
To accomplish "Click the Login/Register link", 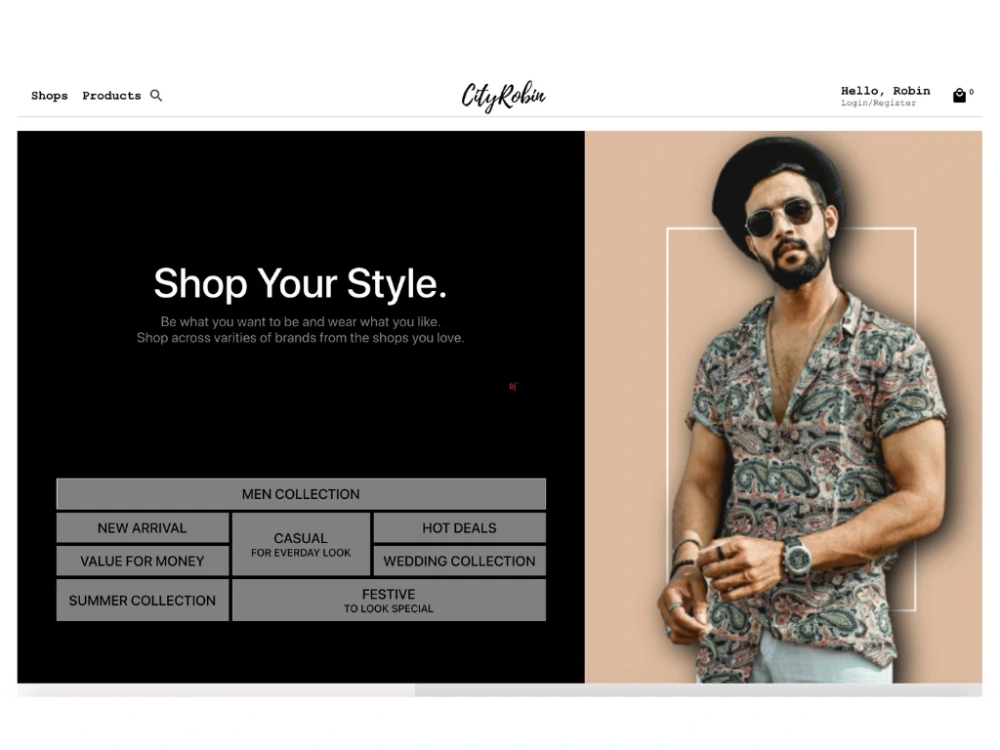I will pyautogui.click(x=878, y=103).
